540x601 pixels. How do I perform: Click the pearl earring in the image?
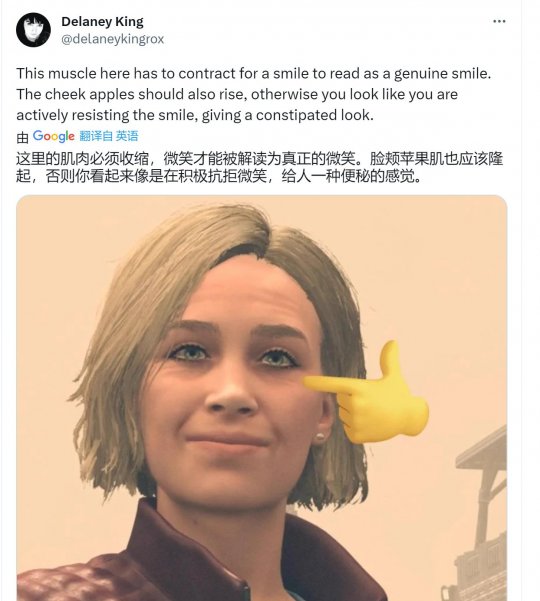[x=320, y=437]
